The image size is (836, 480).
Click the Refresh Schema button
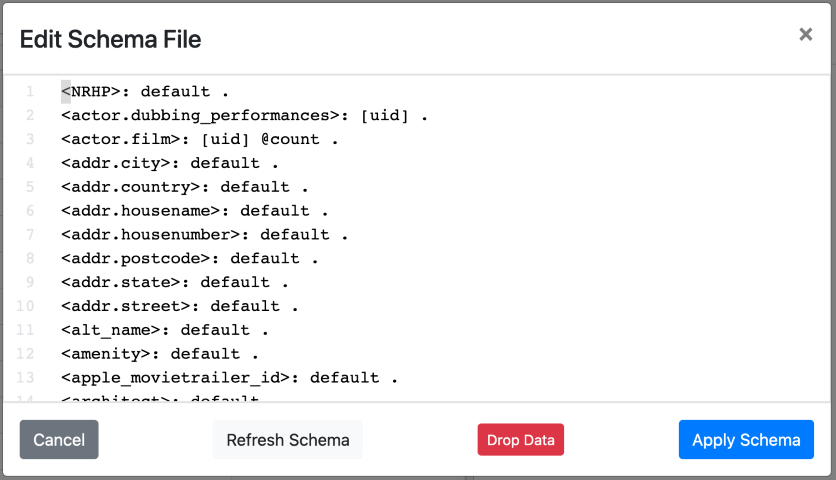pyautogui.click(x=288, y=440)
